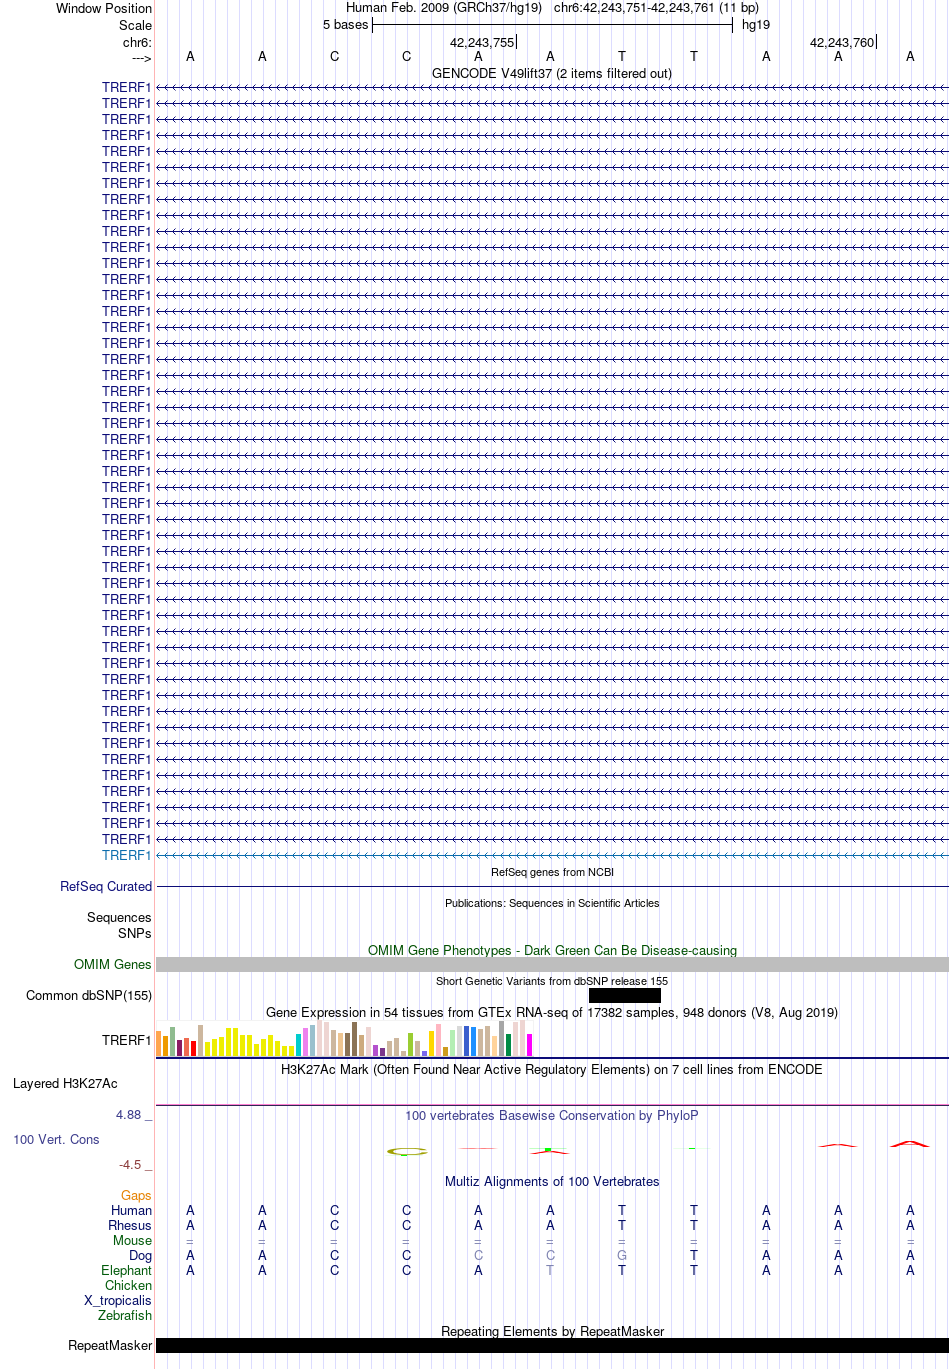Image resolution: width=950 pixels, height=1369 pixels.
Task: Click the OMIM Gene Phenotypes track title
Action: 552,950
